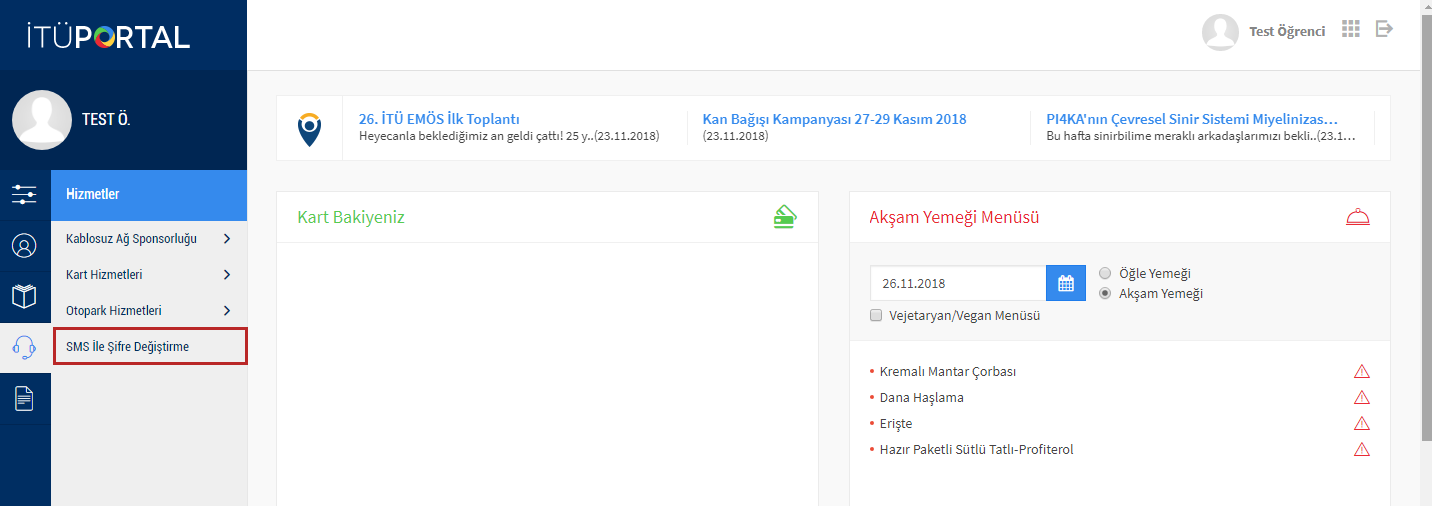
Task: Open the document sidebar icon
Action: 24,399
